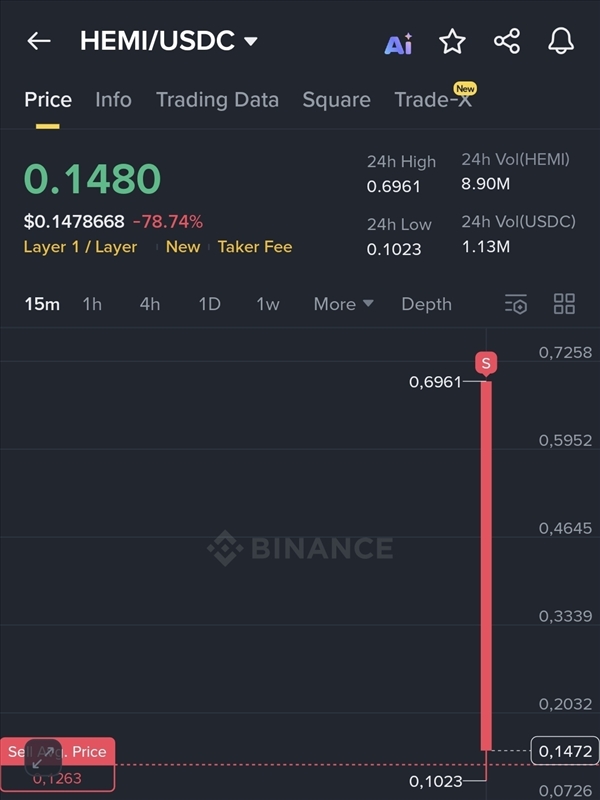The width and height of the screenshot is (600, 800).
Task: Switch to the Info tab
Action: (113, 99)
